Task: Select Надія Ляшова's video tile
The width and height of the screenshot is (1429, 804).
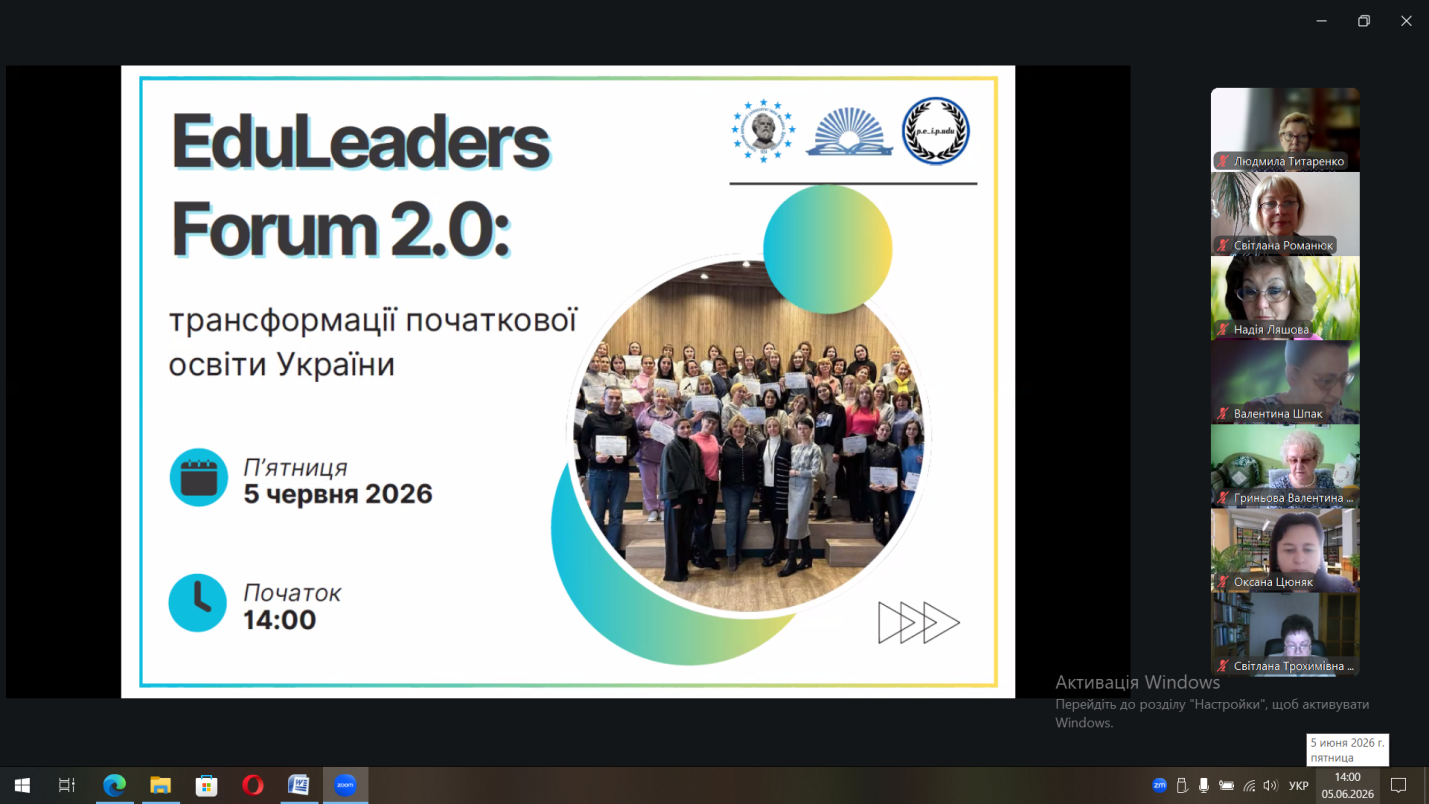Action: 1285,297
